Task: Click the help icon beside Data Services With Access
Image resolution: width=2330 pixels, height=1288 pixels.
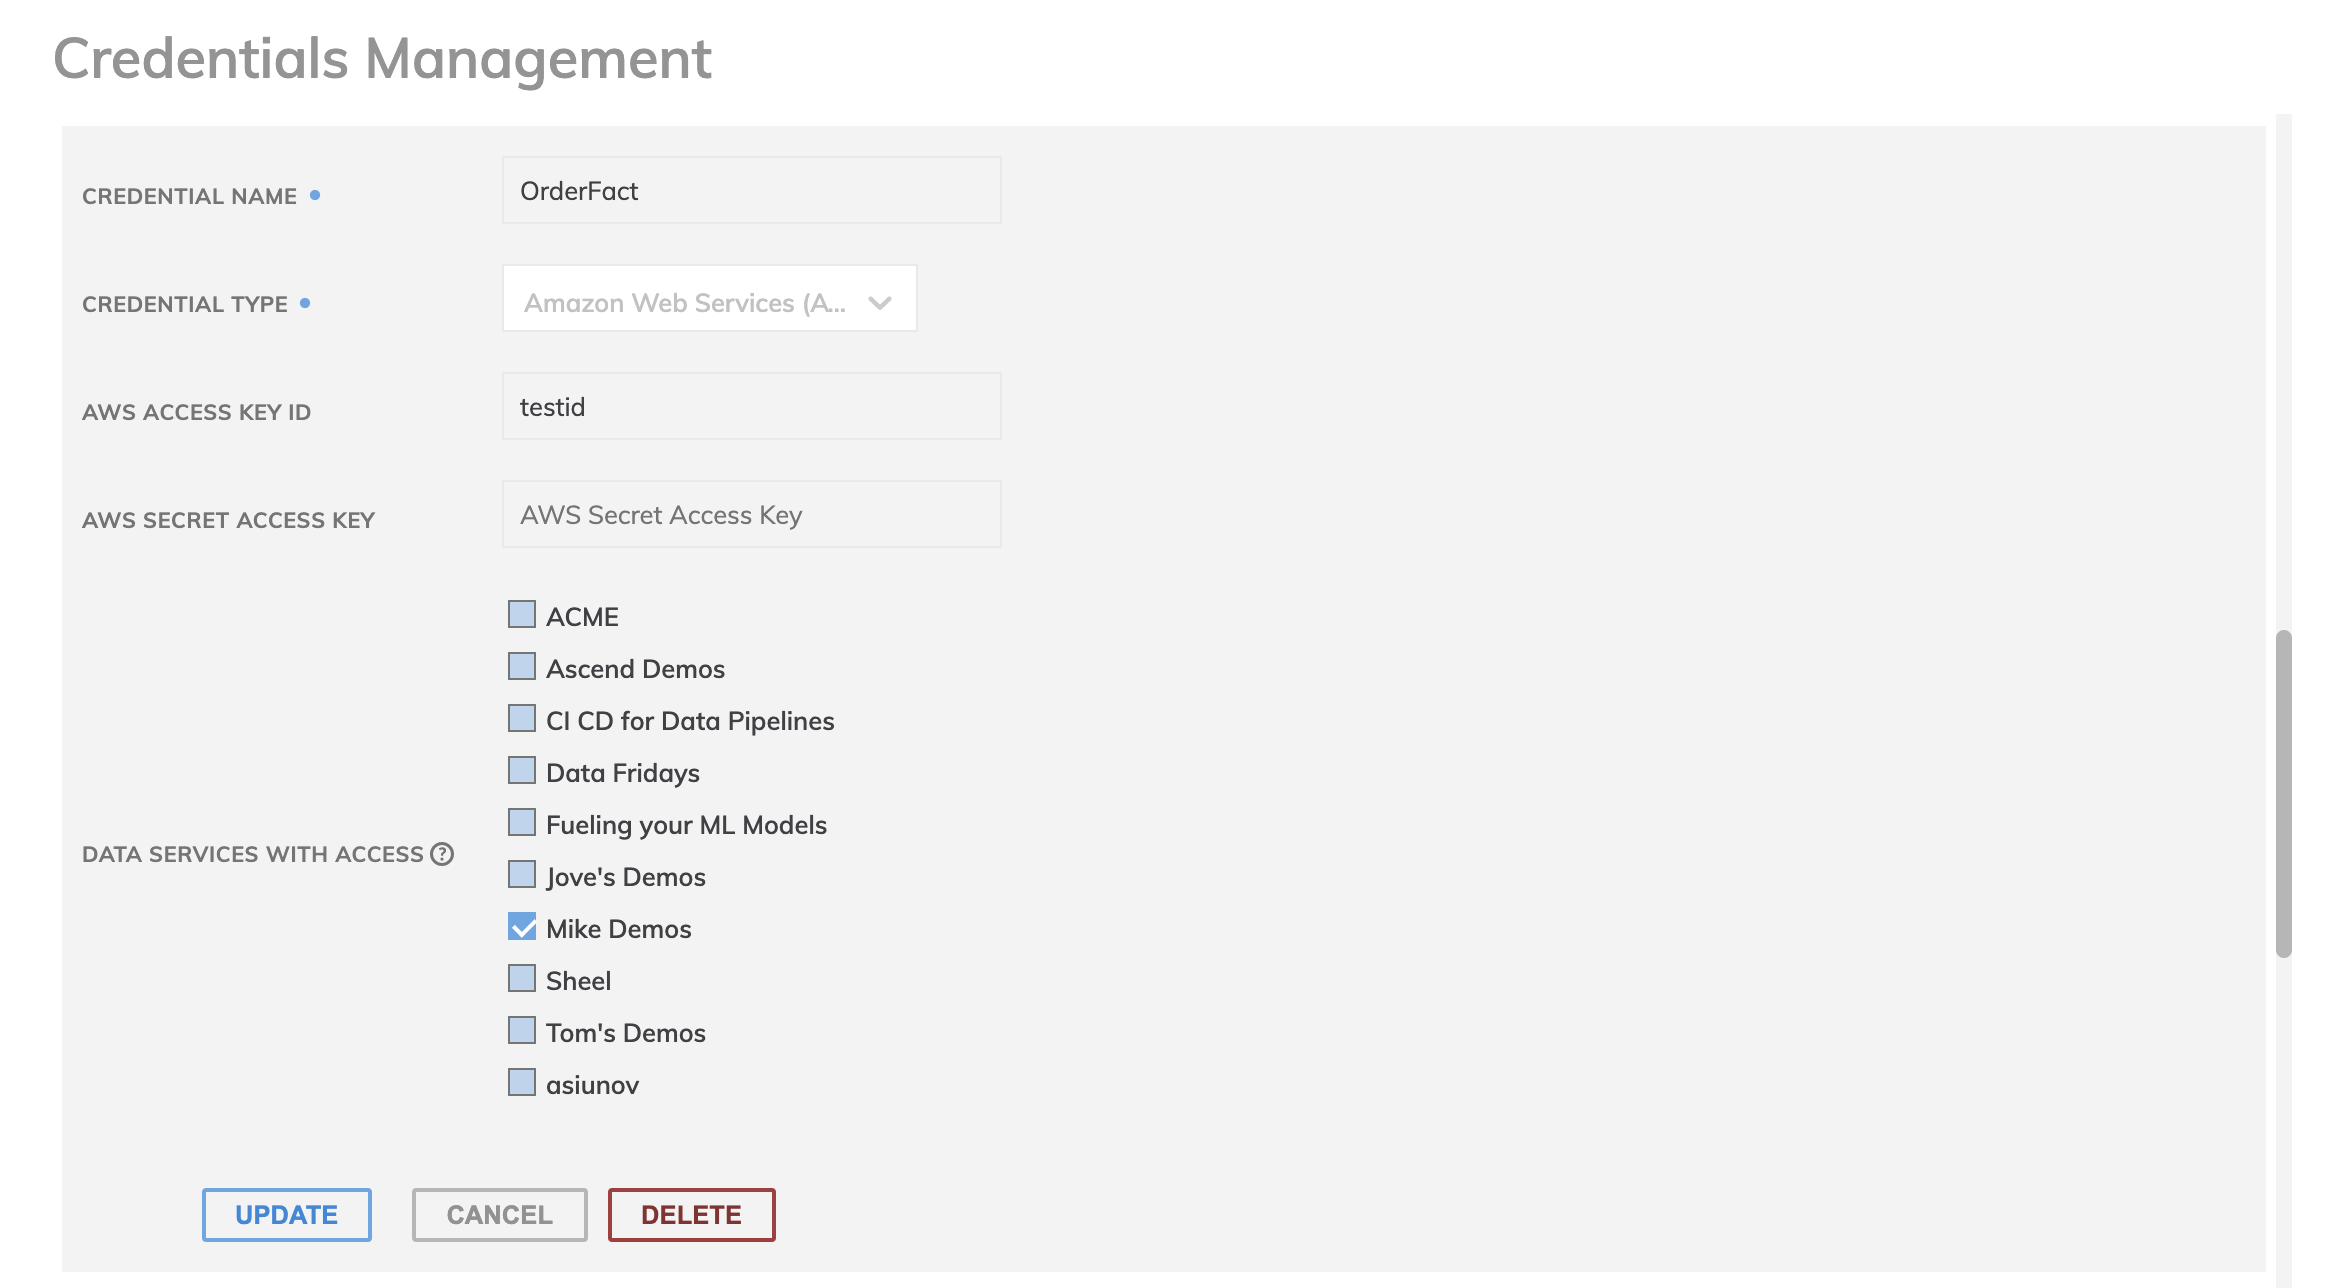Action: pyautogui.click(x=442, y=854)
